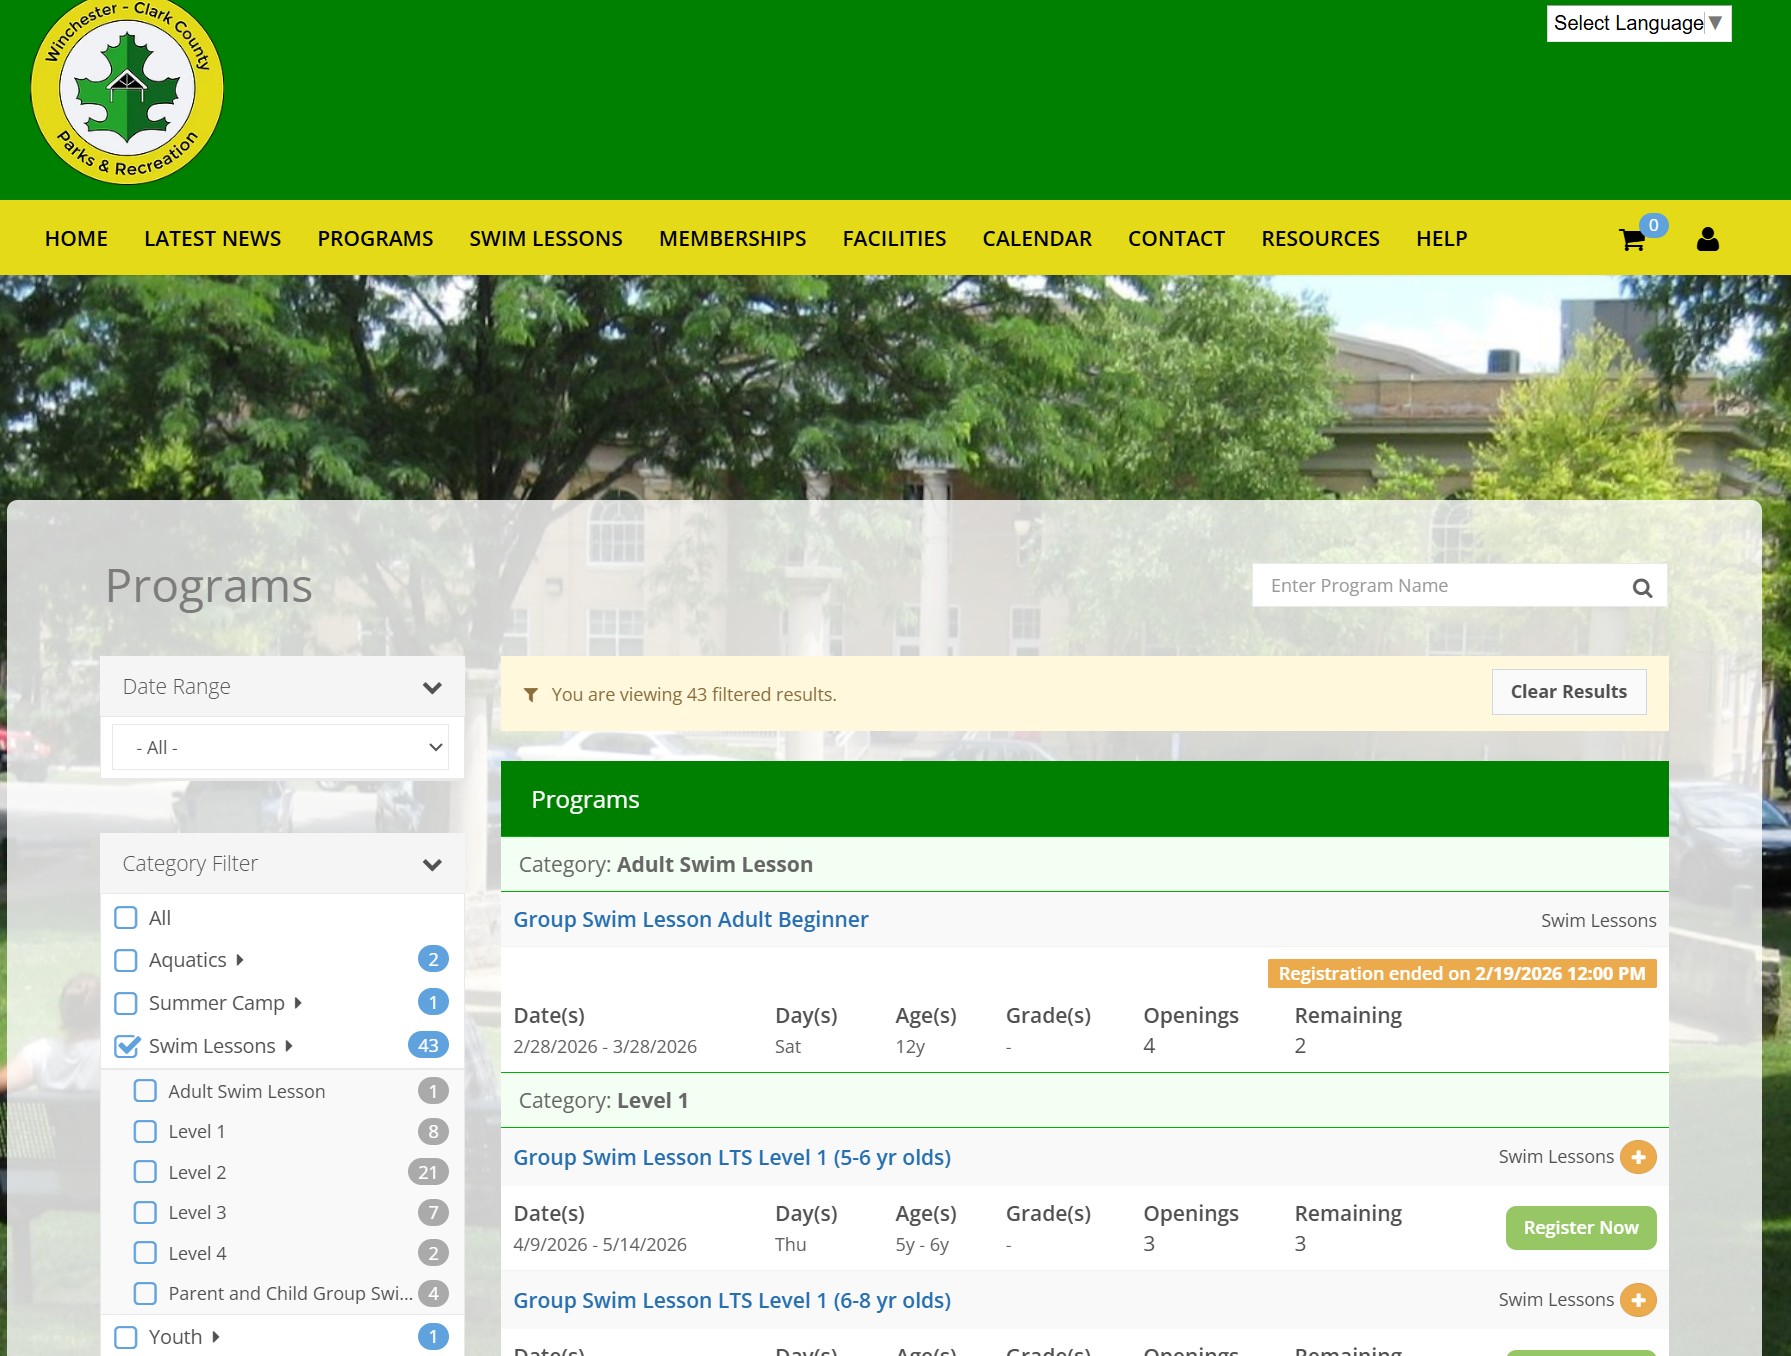
Task: Check the Level 2 filter checkbox
Action: pyautogui.click(x=145, y=1172)
